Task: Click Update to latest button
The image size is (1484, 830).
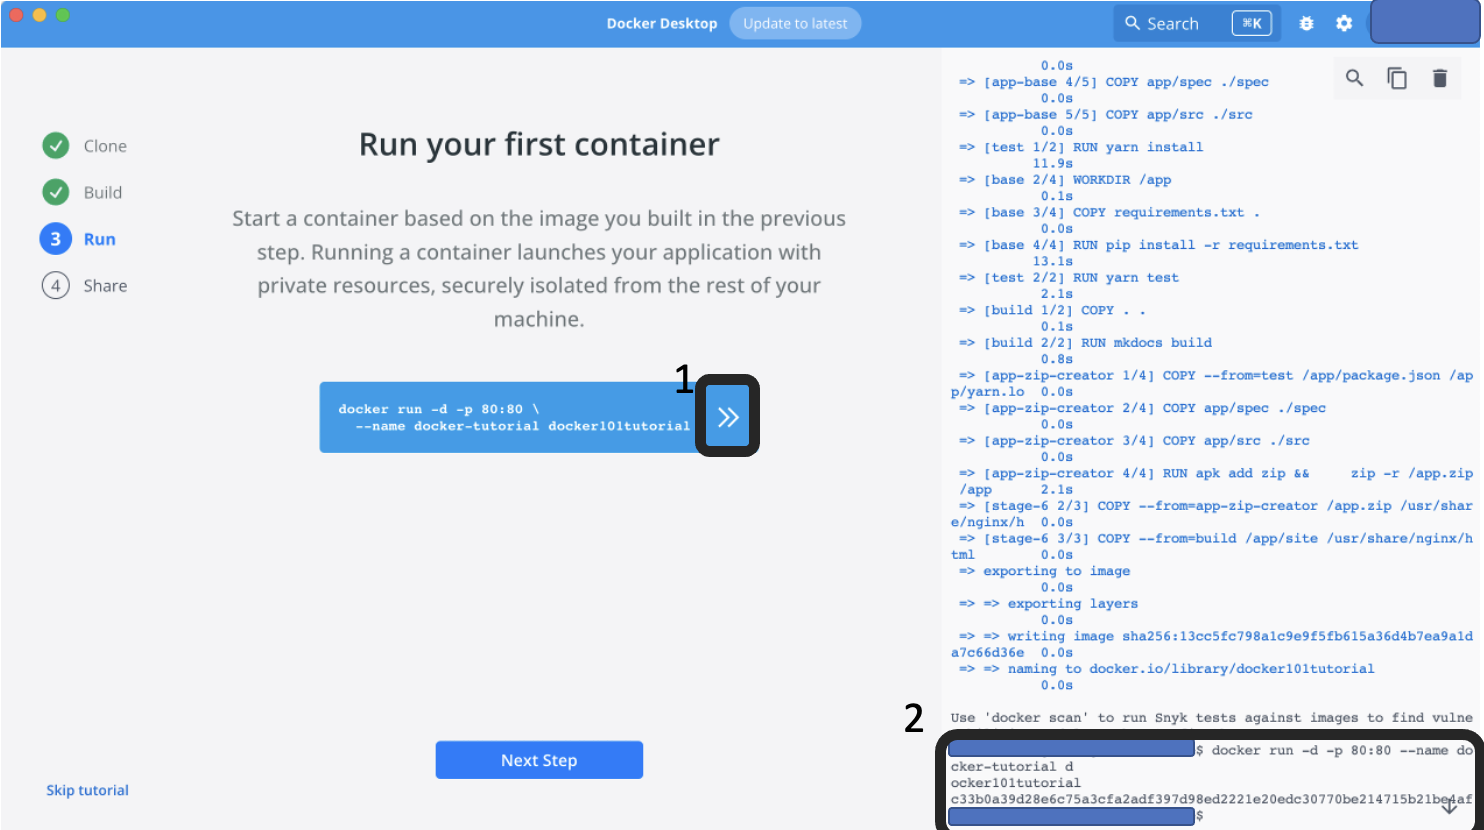Action: coord(795,23)
